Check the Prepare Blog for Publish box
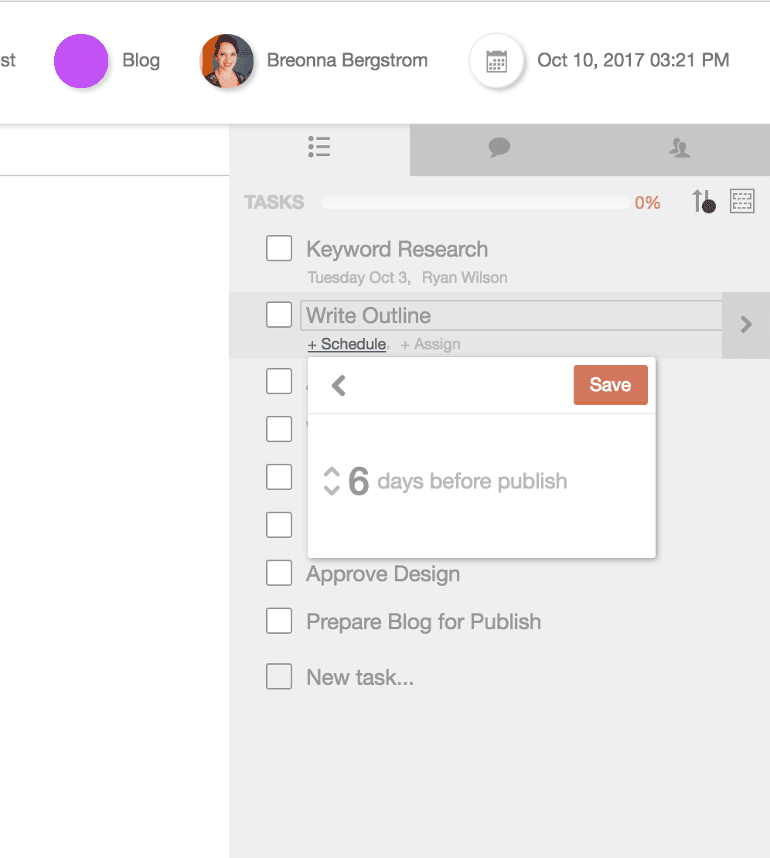Image resolution: width=770 pixels, height=858 pixels. coord(279,621)
